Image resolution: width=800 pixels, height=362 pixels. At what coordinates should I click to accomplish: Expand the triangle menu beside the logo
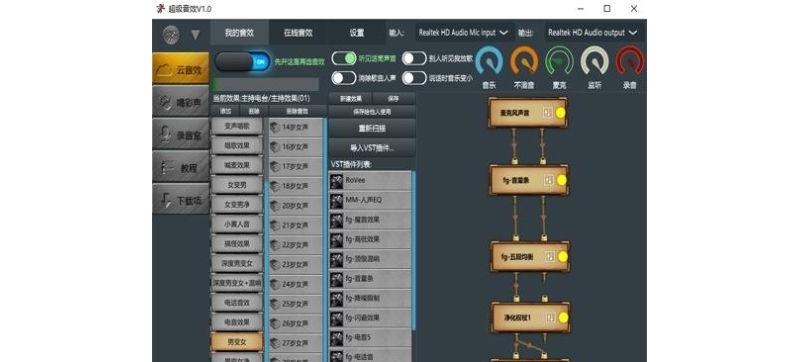click(195, 35)
